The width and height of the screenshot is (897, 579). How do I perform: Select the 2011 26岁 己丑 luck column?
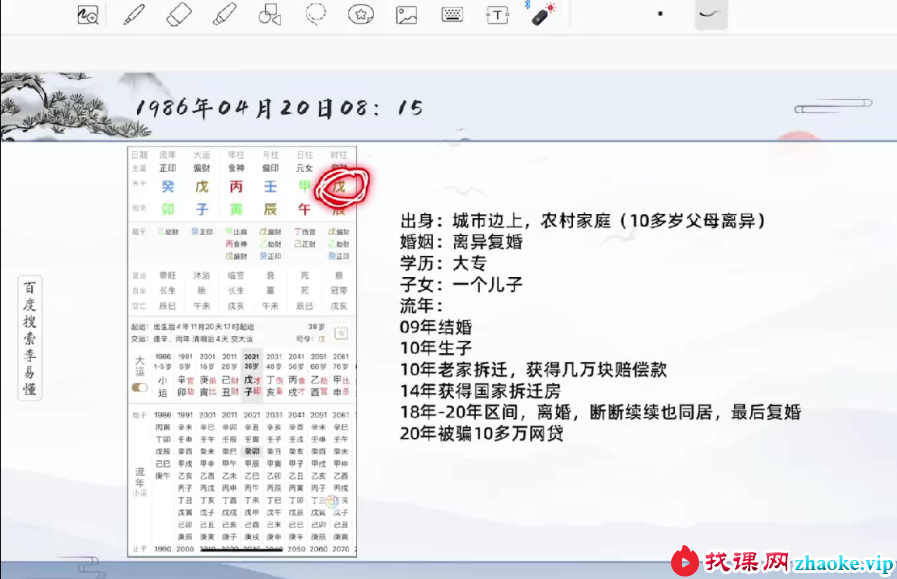229,374
